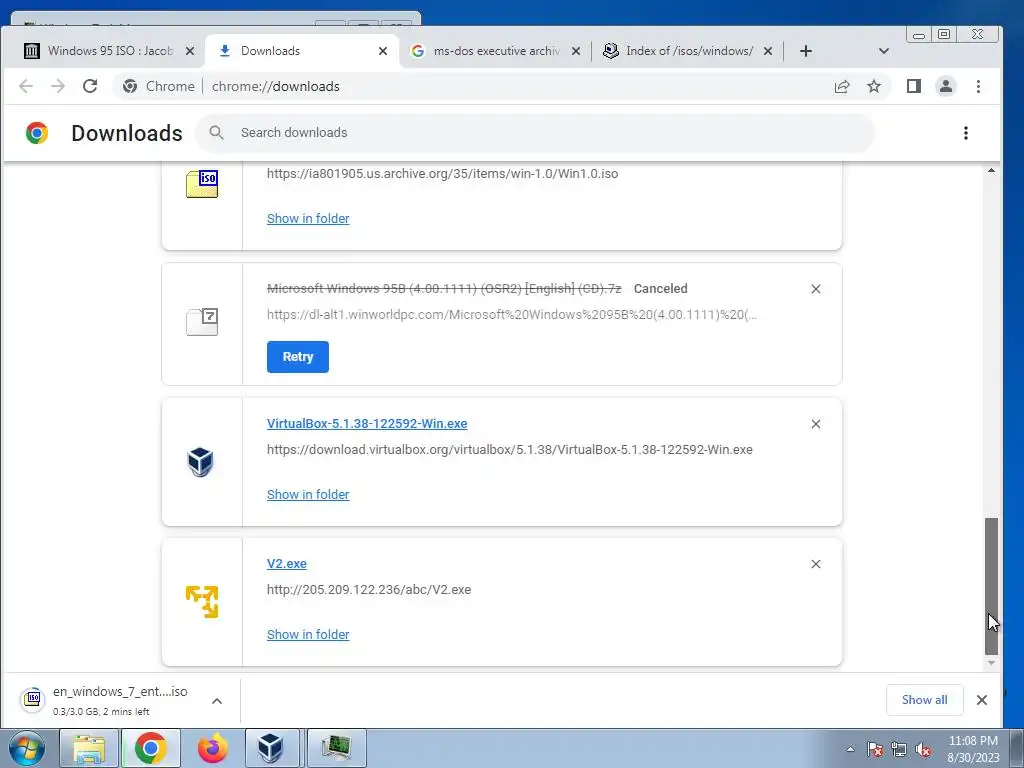Open the V2.exe file link

[287, 564]
